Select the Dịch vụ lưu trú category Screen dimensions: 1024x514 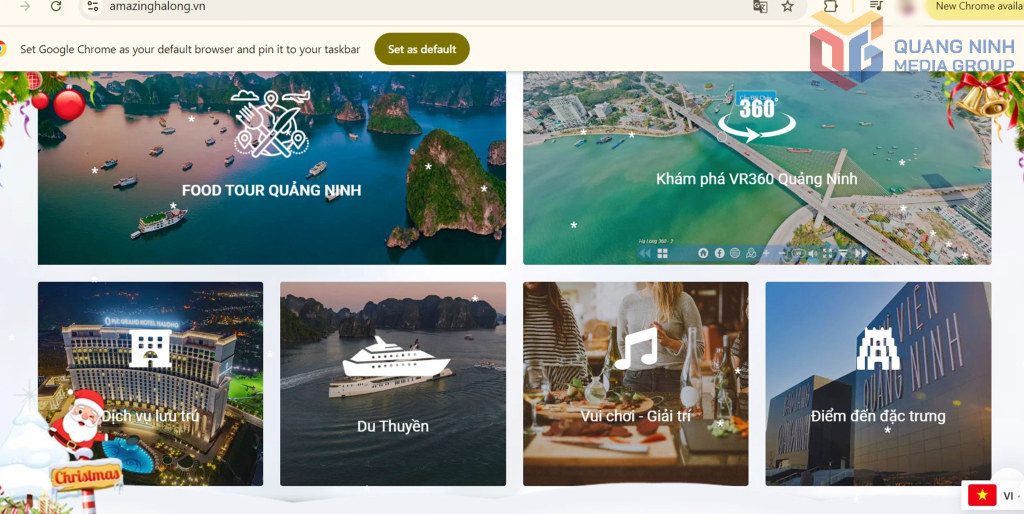pos(150,384)
